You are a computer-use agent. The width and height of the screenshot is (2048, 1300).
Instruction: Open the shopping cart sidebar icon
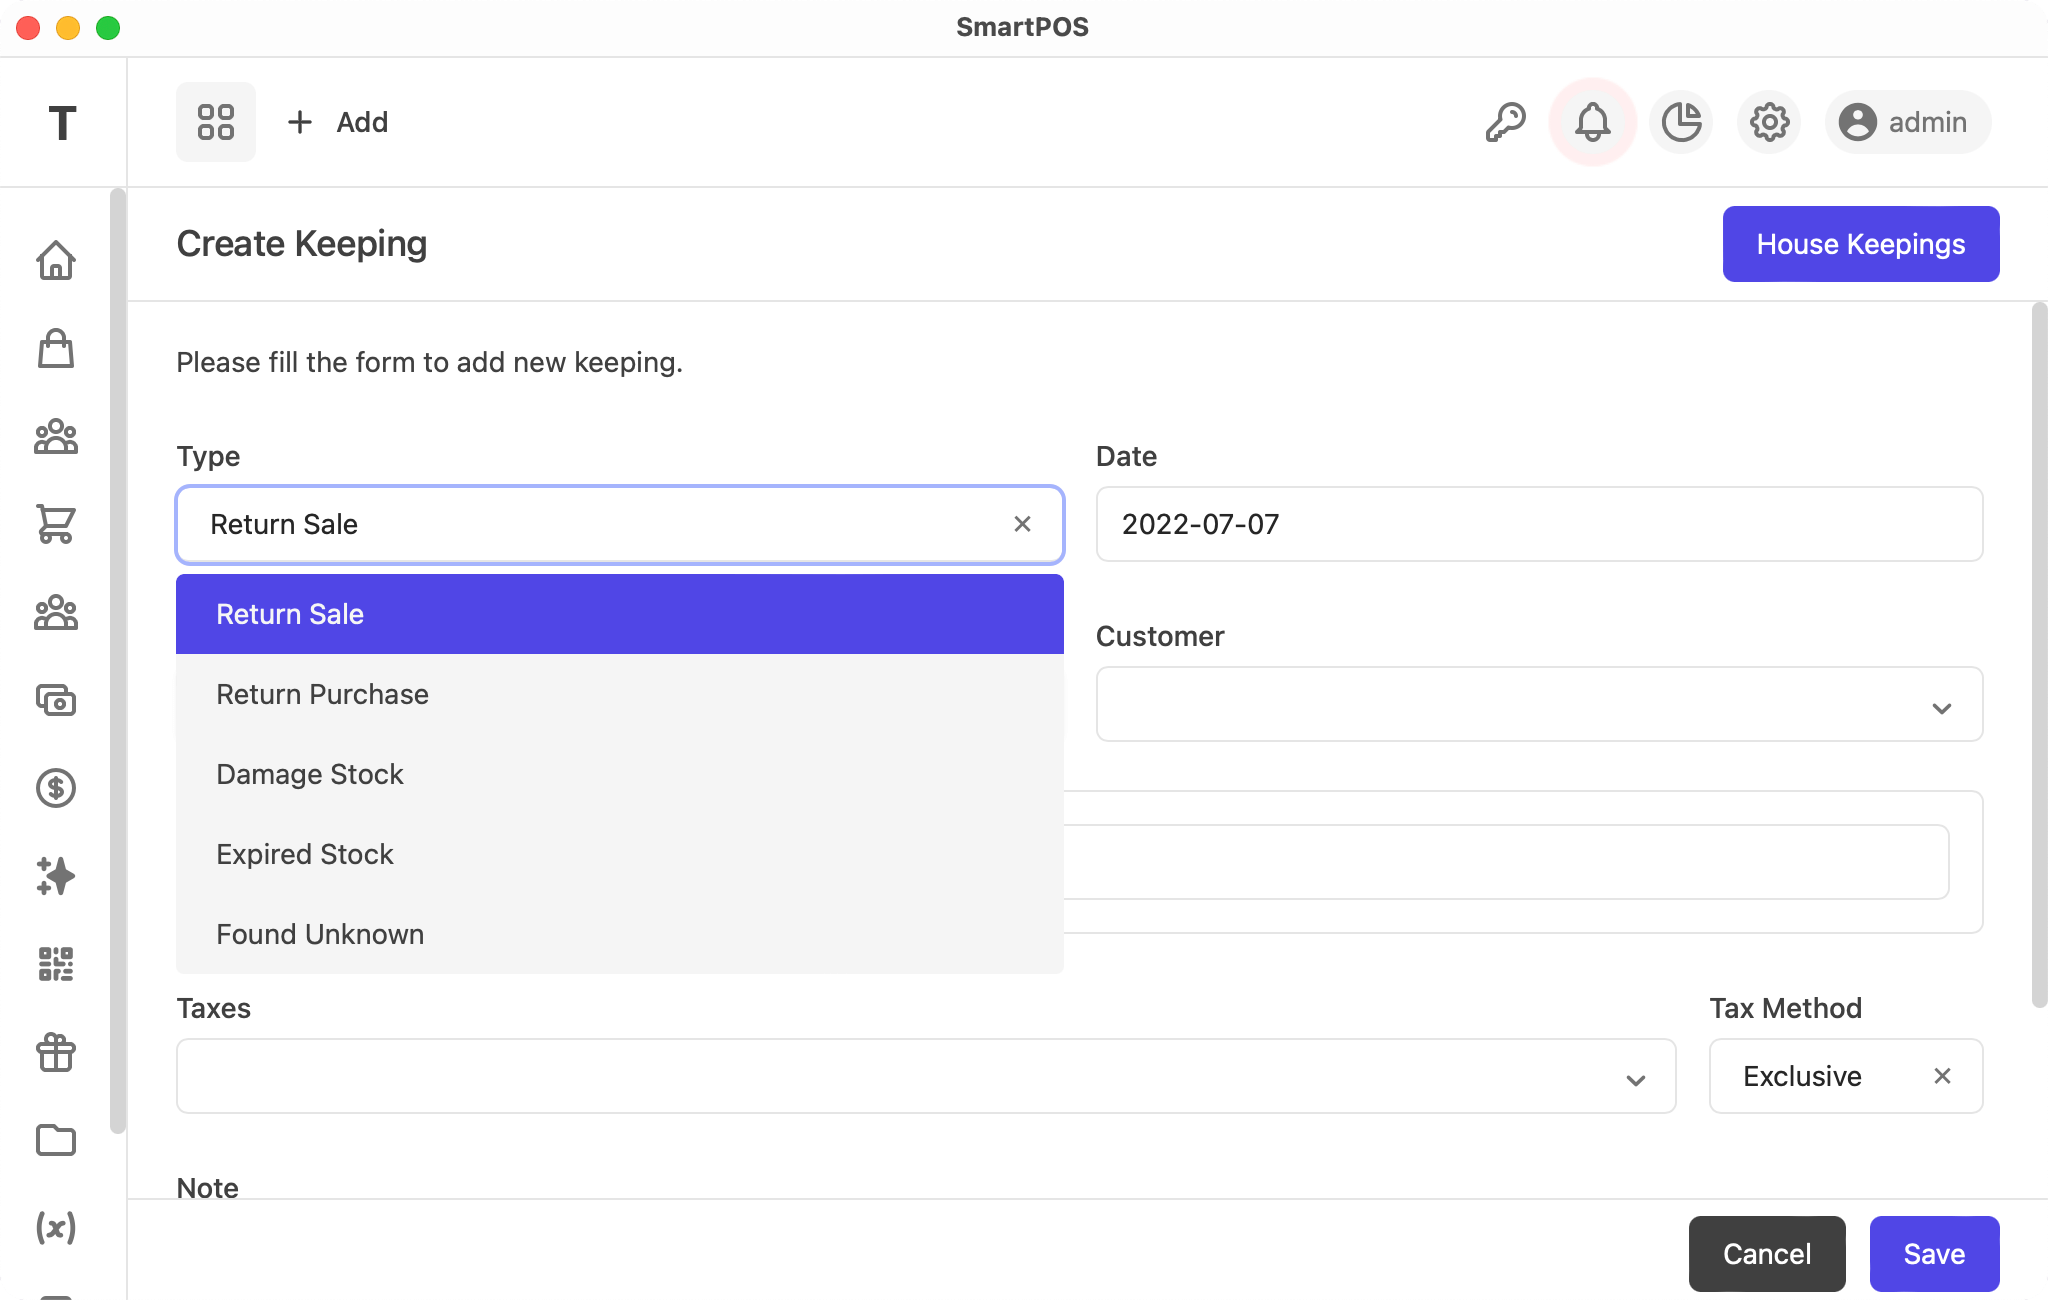[x=56, y=523]
